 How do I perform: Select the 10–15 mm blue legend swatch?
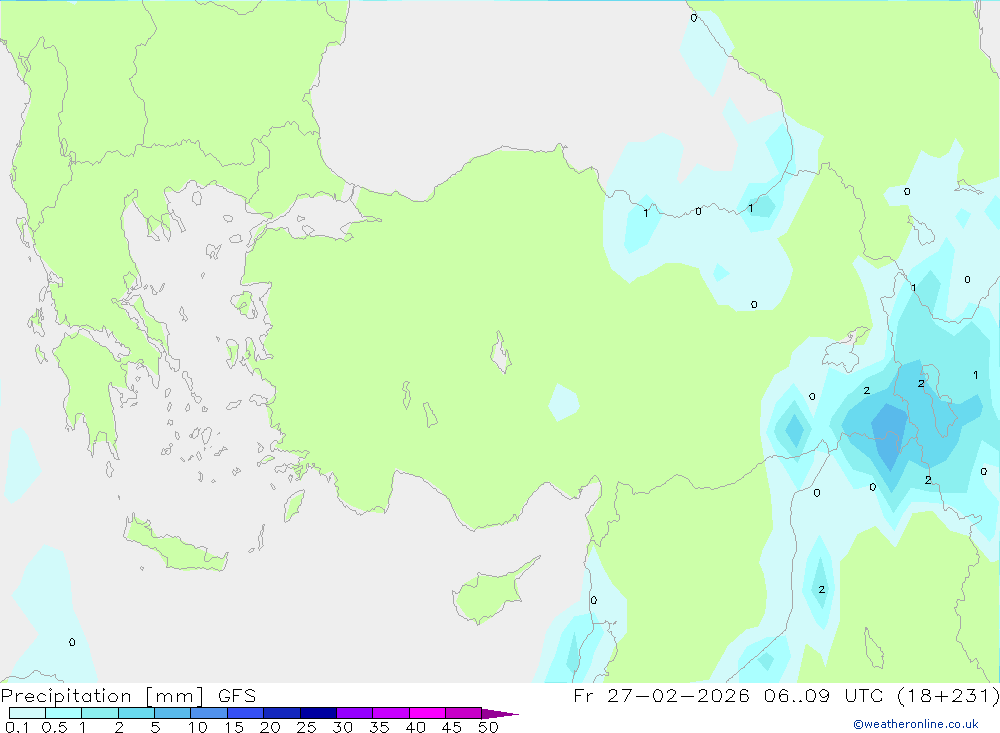[209, 713]
